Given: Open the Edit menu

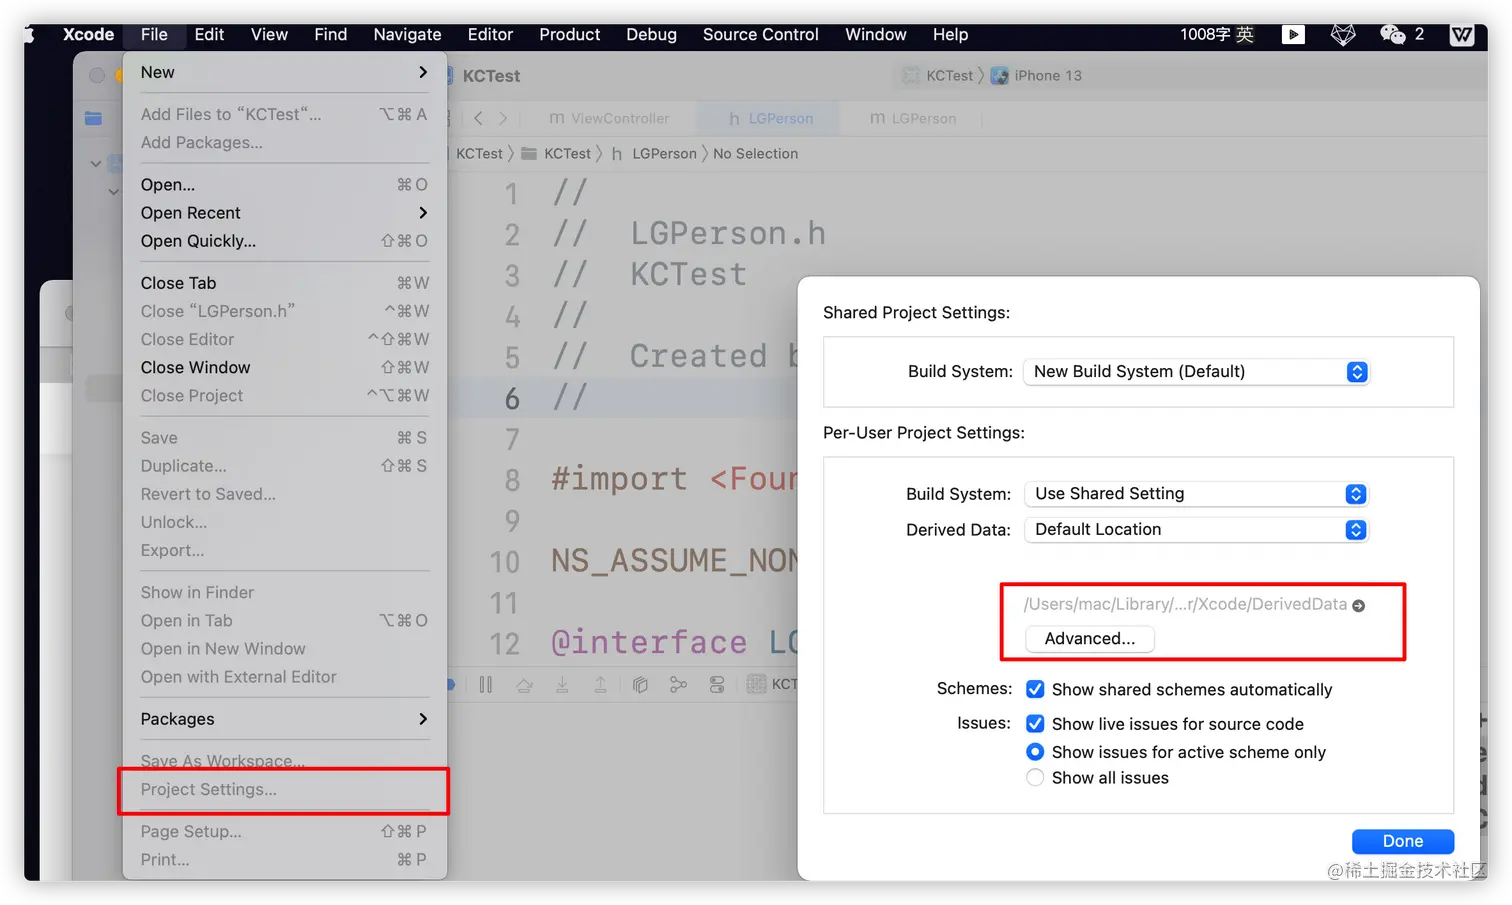Looking at the screenshot, I should point(209,34).
